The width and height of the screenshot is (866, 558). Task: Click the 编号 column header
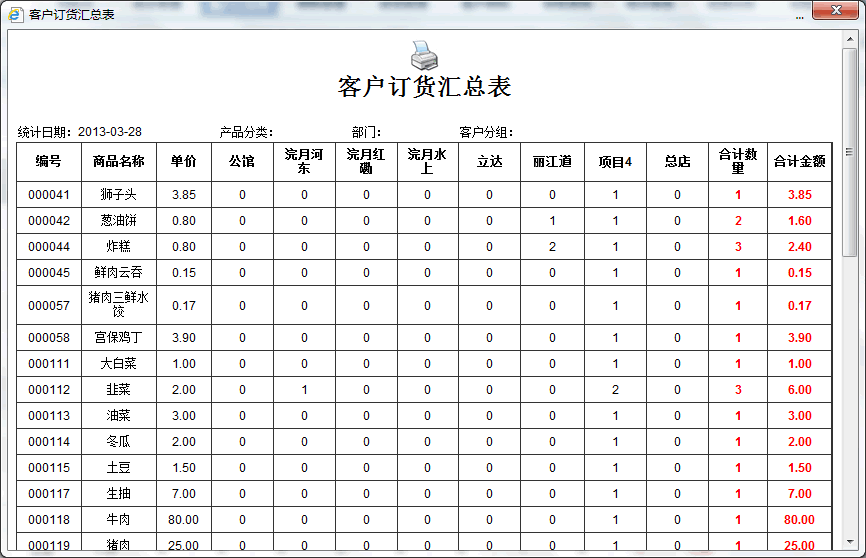pos(49,161)
